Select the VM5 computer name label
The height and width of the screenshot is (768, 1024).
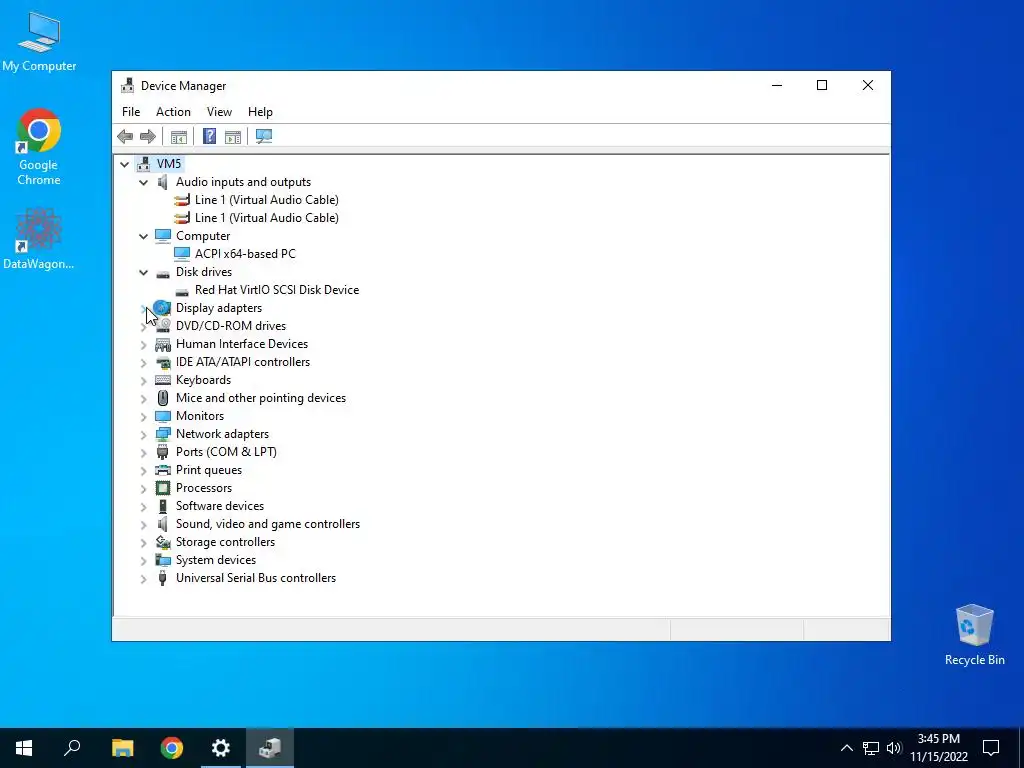click(x=168, y=164)
